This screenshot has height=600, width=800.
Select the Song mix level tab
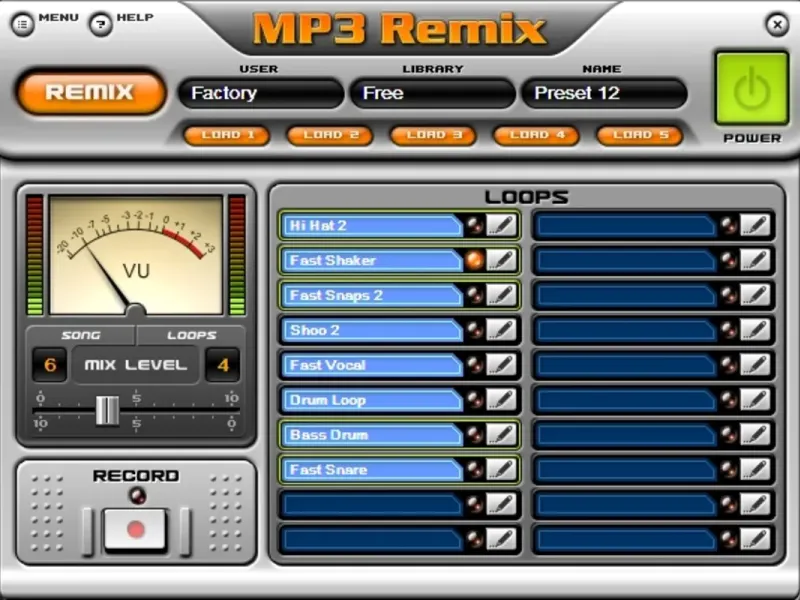click(81, 335)
